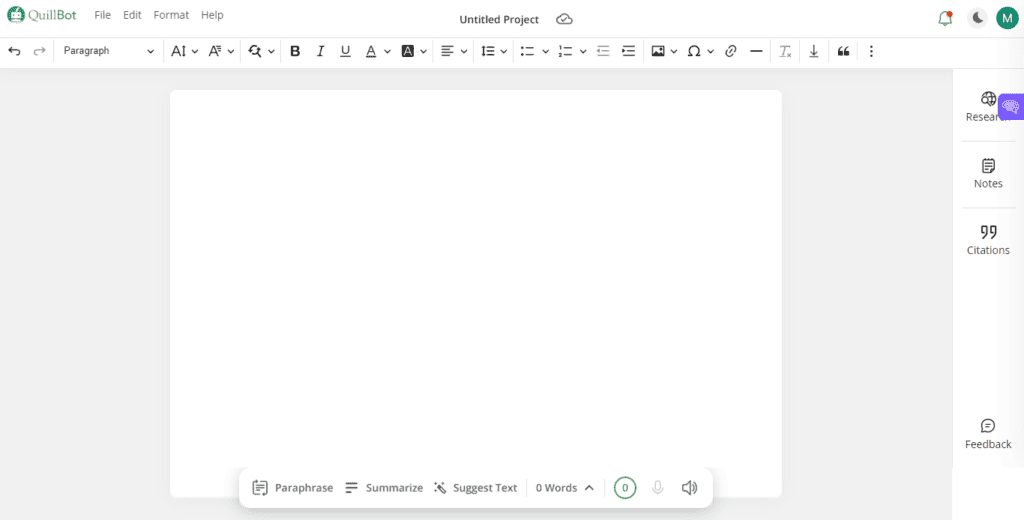
Task: Click the Paraphrase button
Action: point(292,488)
